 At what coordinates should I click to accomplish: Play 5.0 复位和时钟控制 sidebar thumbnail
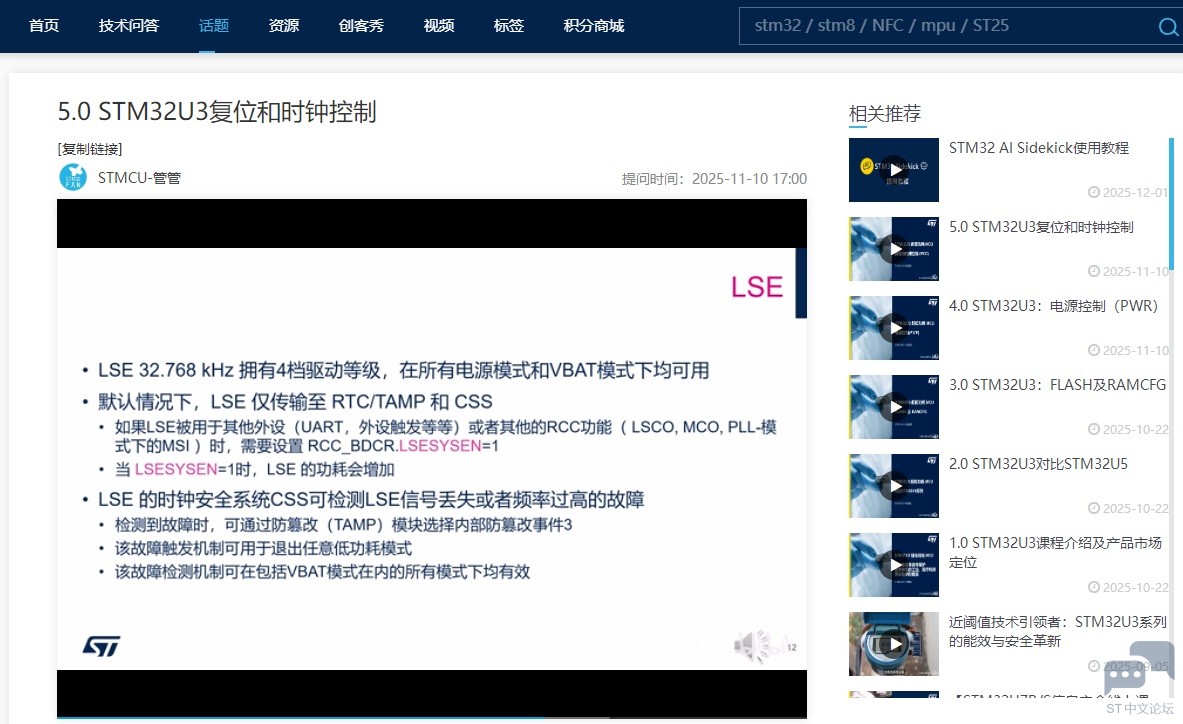click(x=894, y=249)
